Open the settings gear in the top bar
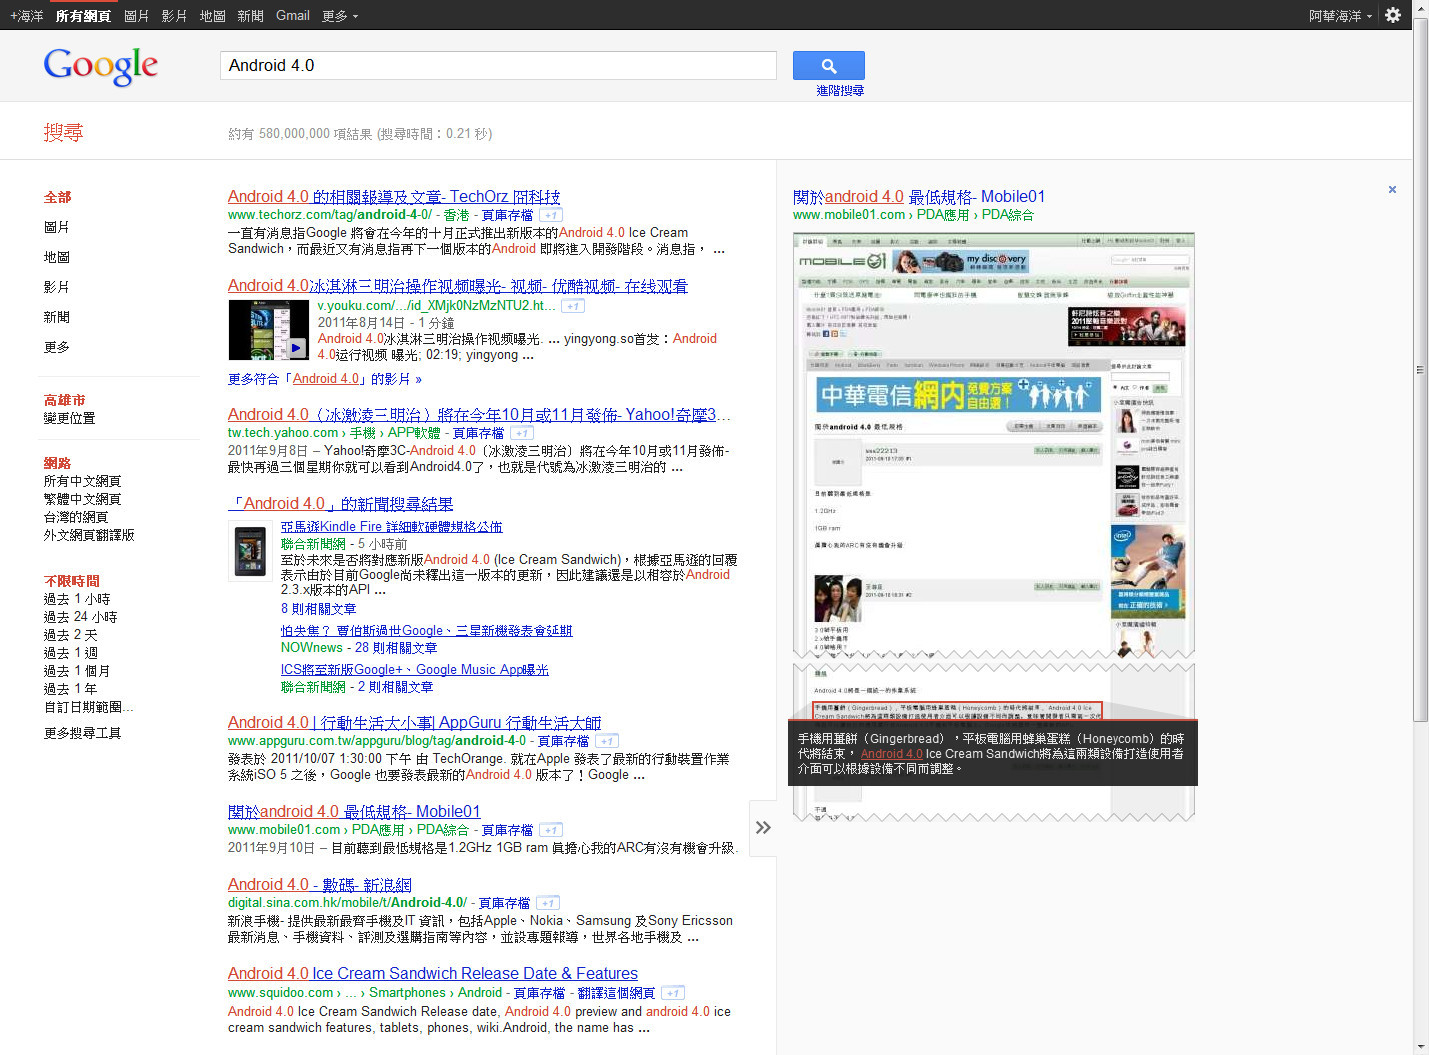1429x1055 pixels. pyautogui.click(x=1393, y=15)
